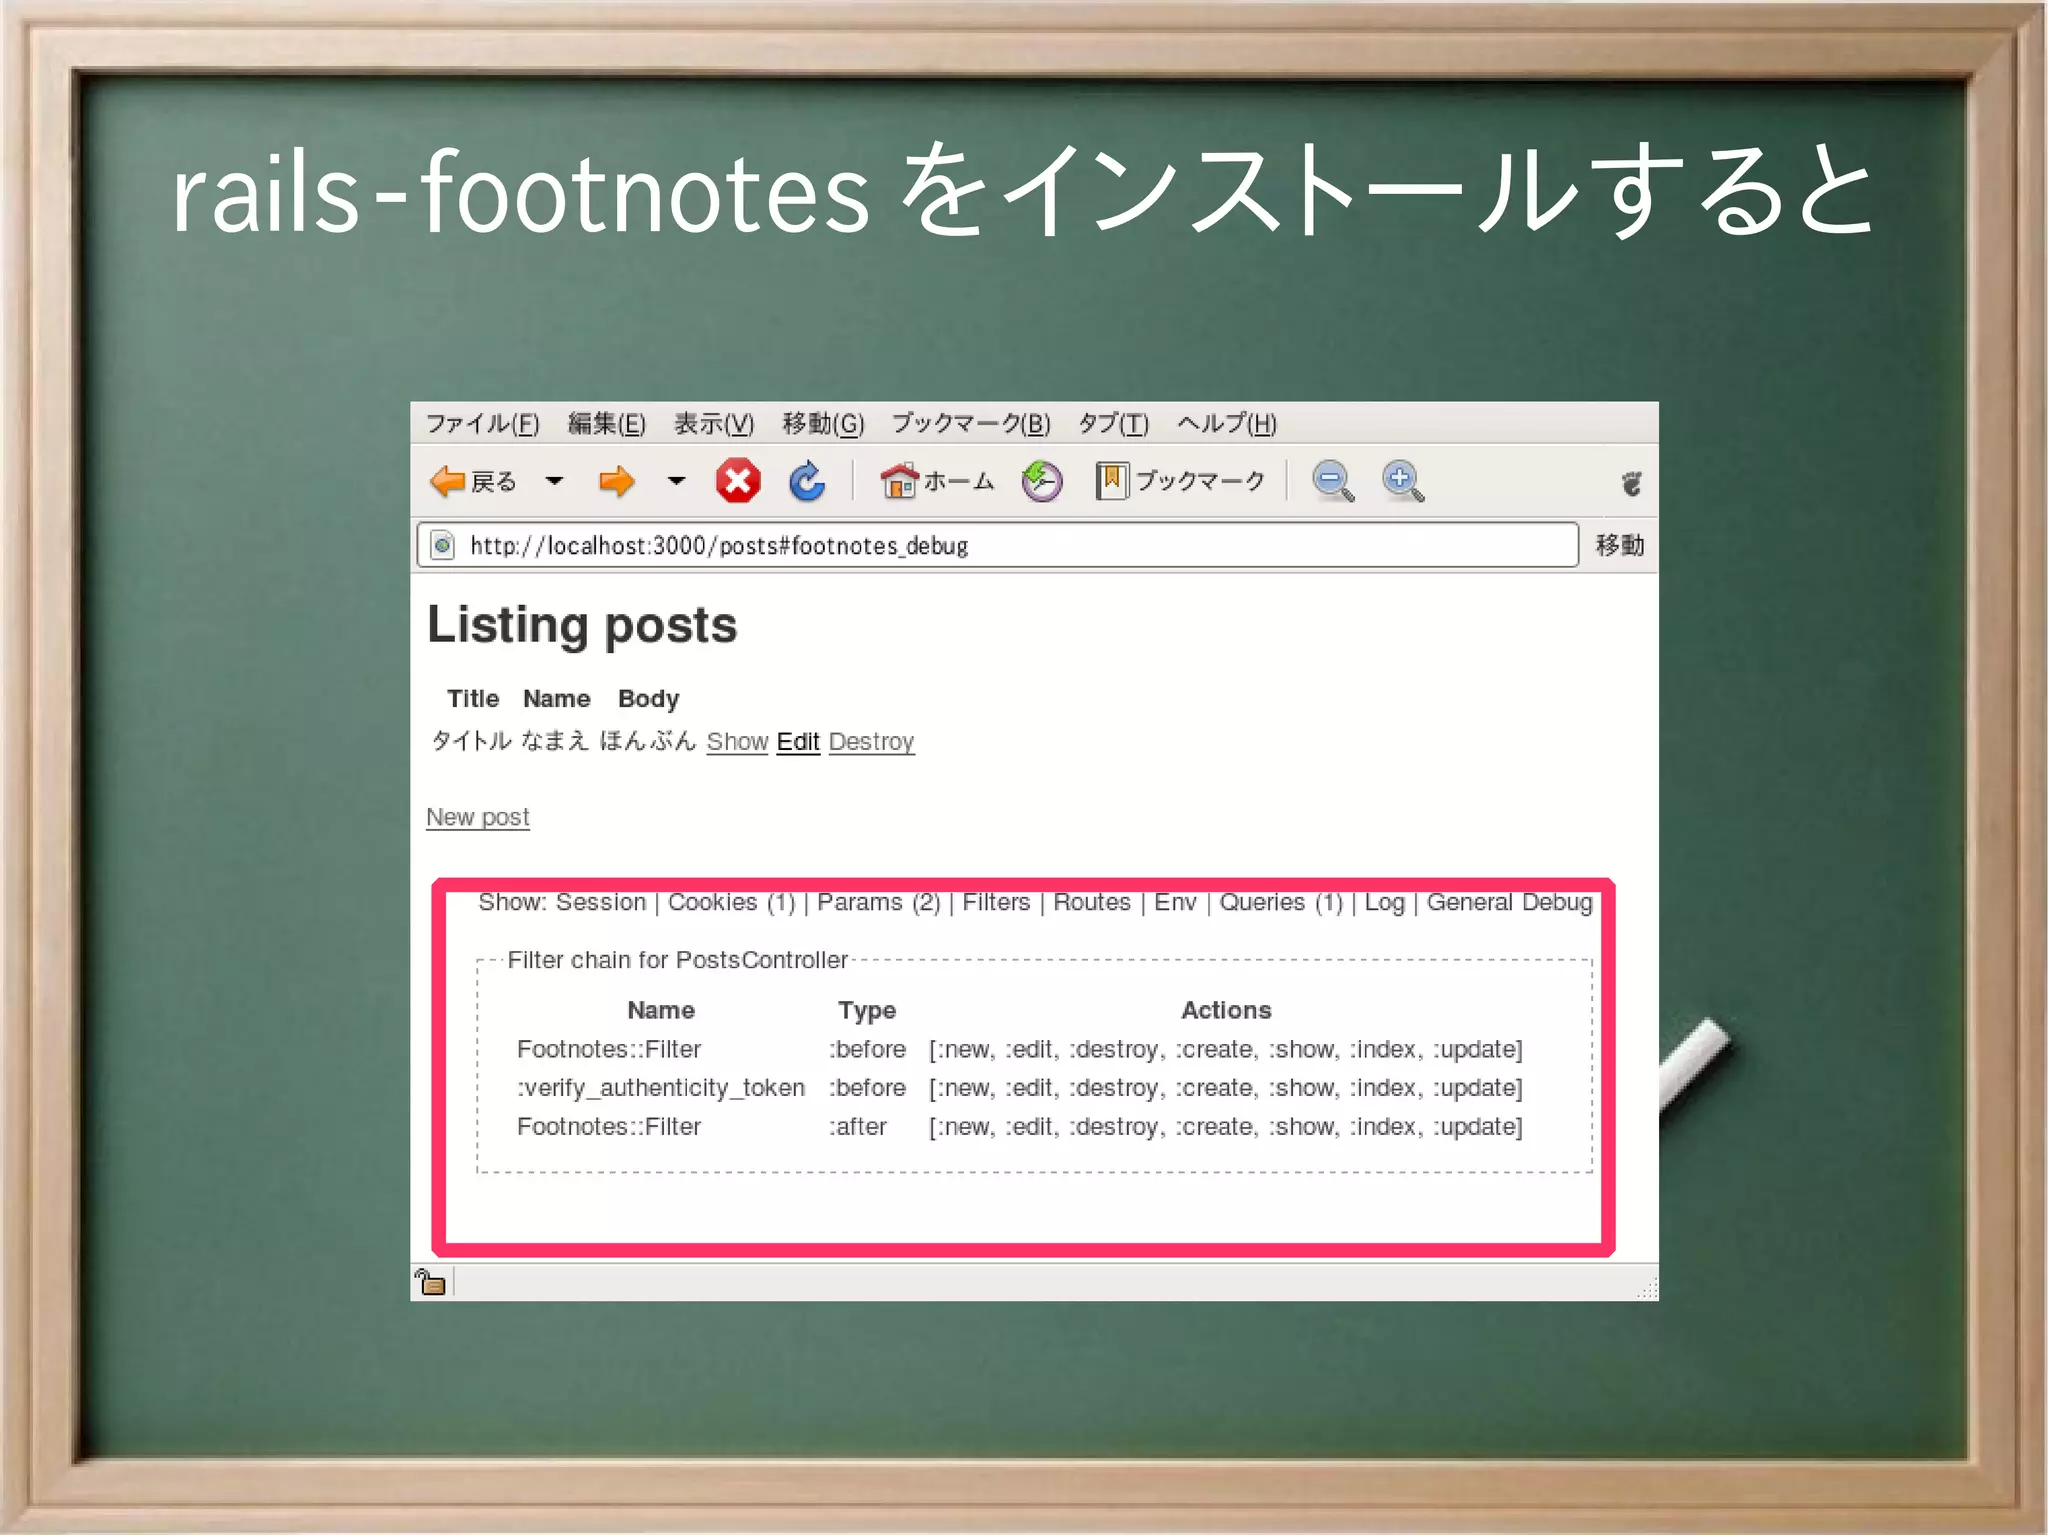Click the :after type cell
This screenshot has height=1535, width=2048.
[x=857, y=1127]
